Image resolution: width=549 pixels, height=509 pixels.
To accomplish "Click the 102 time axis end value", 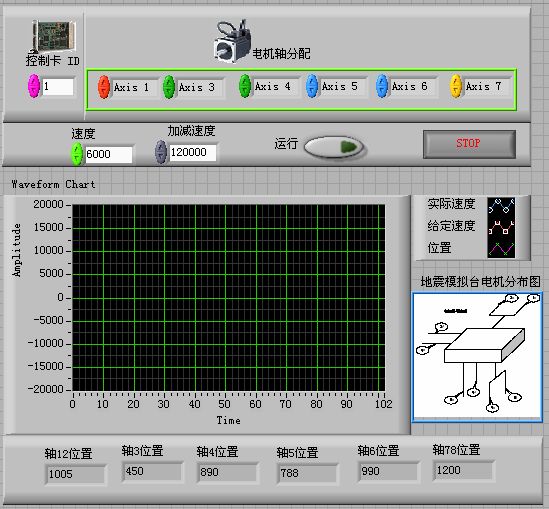I will tap(383, 404).
